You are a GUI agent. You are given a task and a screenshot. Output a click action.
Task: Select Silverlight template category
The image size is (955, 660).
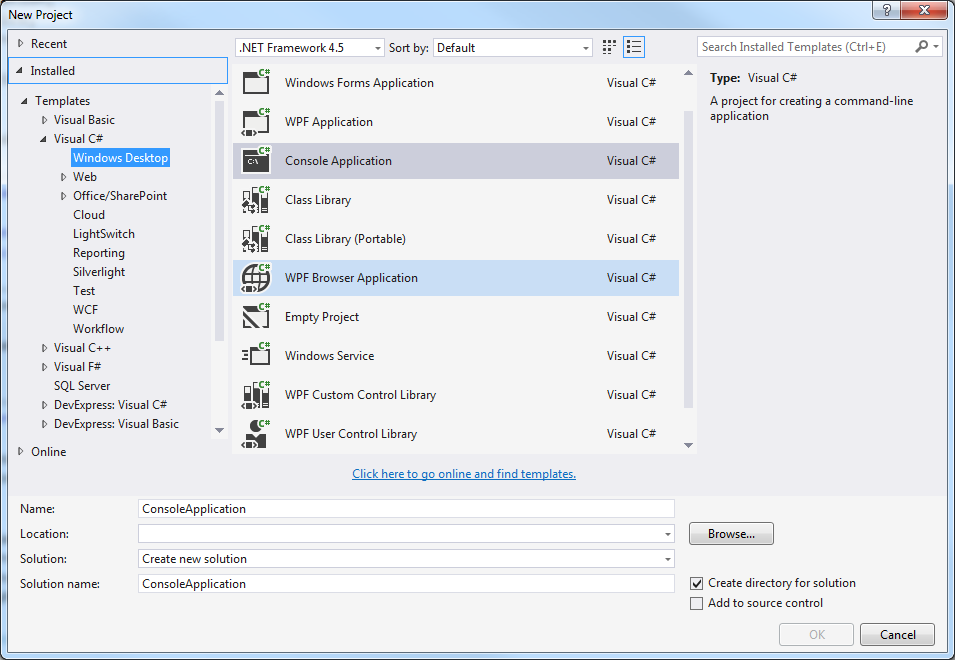(x=99, y=272)
